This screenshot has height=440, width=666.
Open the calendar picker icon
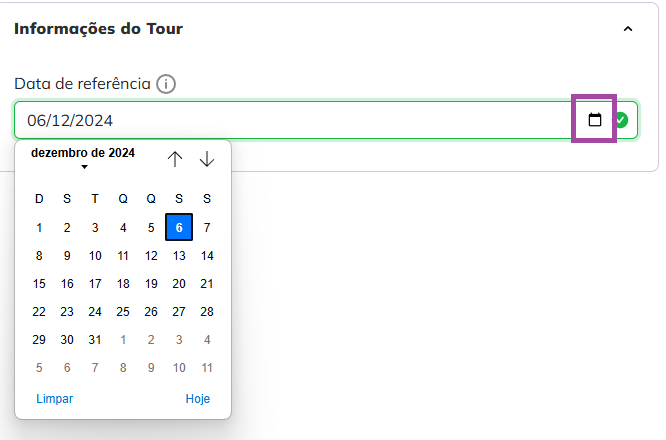(x=595, y=120)
